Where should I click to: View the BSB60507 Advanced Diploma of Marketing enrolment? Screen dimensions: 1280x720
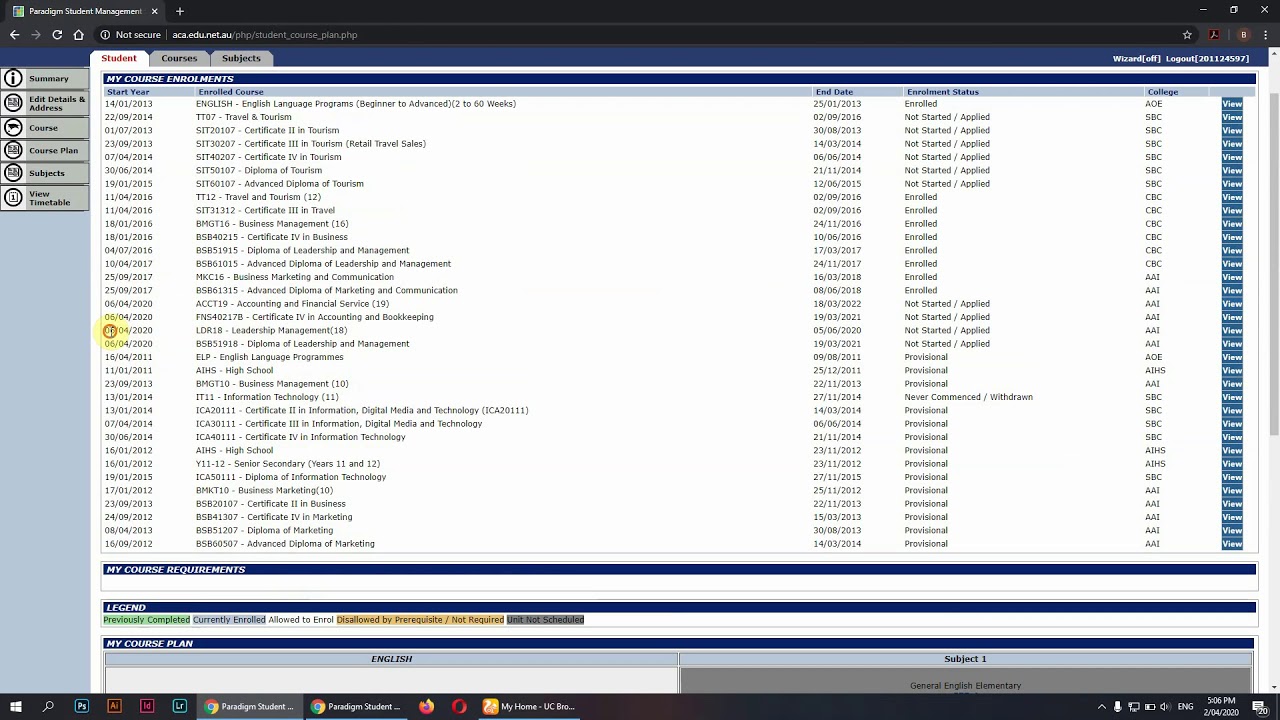[x=1232, y=544]
